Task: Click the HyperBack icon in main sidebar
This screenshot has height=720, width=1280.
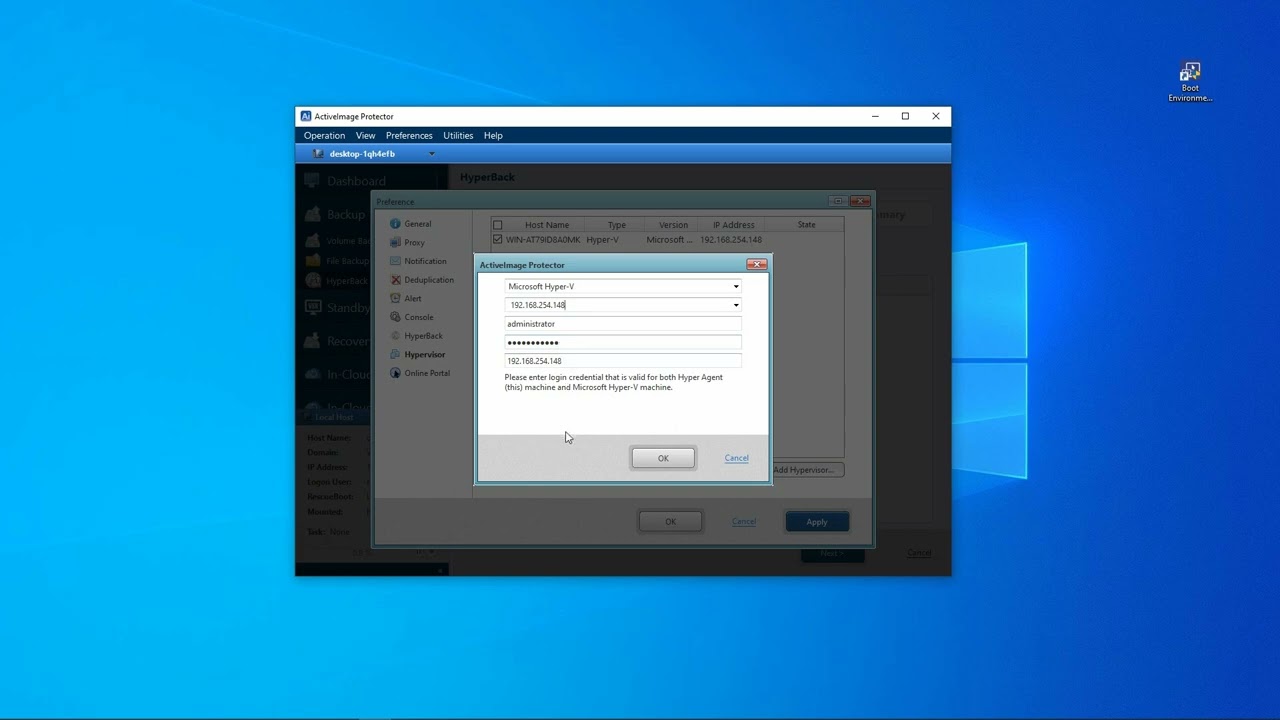Action: click(x=314, y=281)
